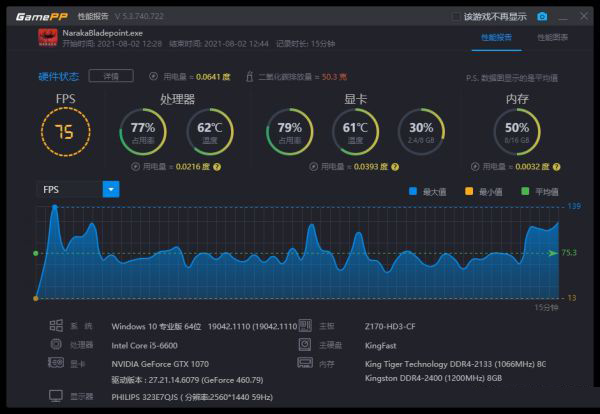Click the 15分钟 chart duration label
This screenshot has width=600, height=414.
tap(546, 308)
